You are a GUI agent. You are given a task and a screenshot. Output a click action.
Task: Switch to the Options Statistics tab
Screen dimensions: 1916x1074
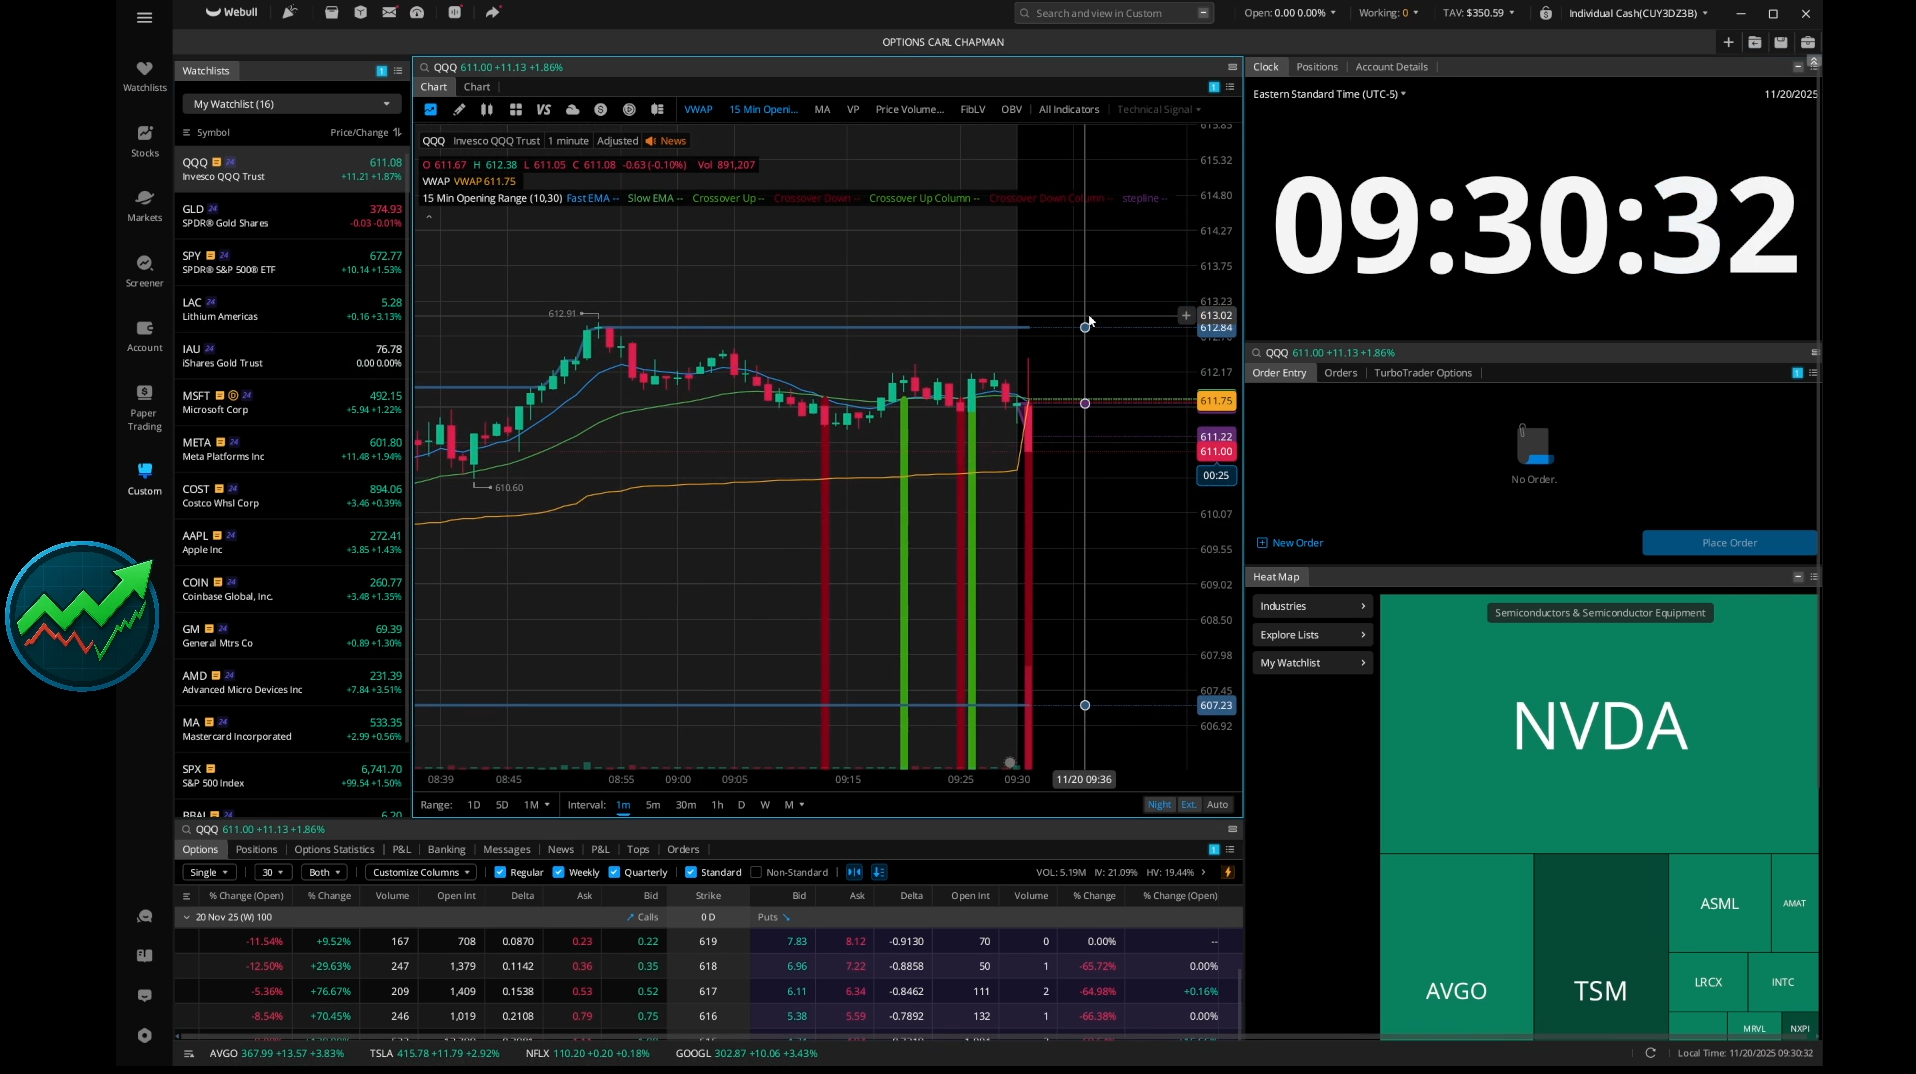334,849
